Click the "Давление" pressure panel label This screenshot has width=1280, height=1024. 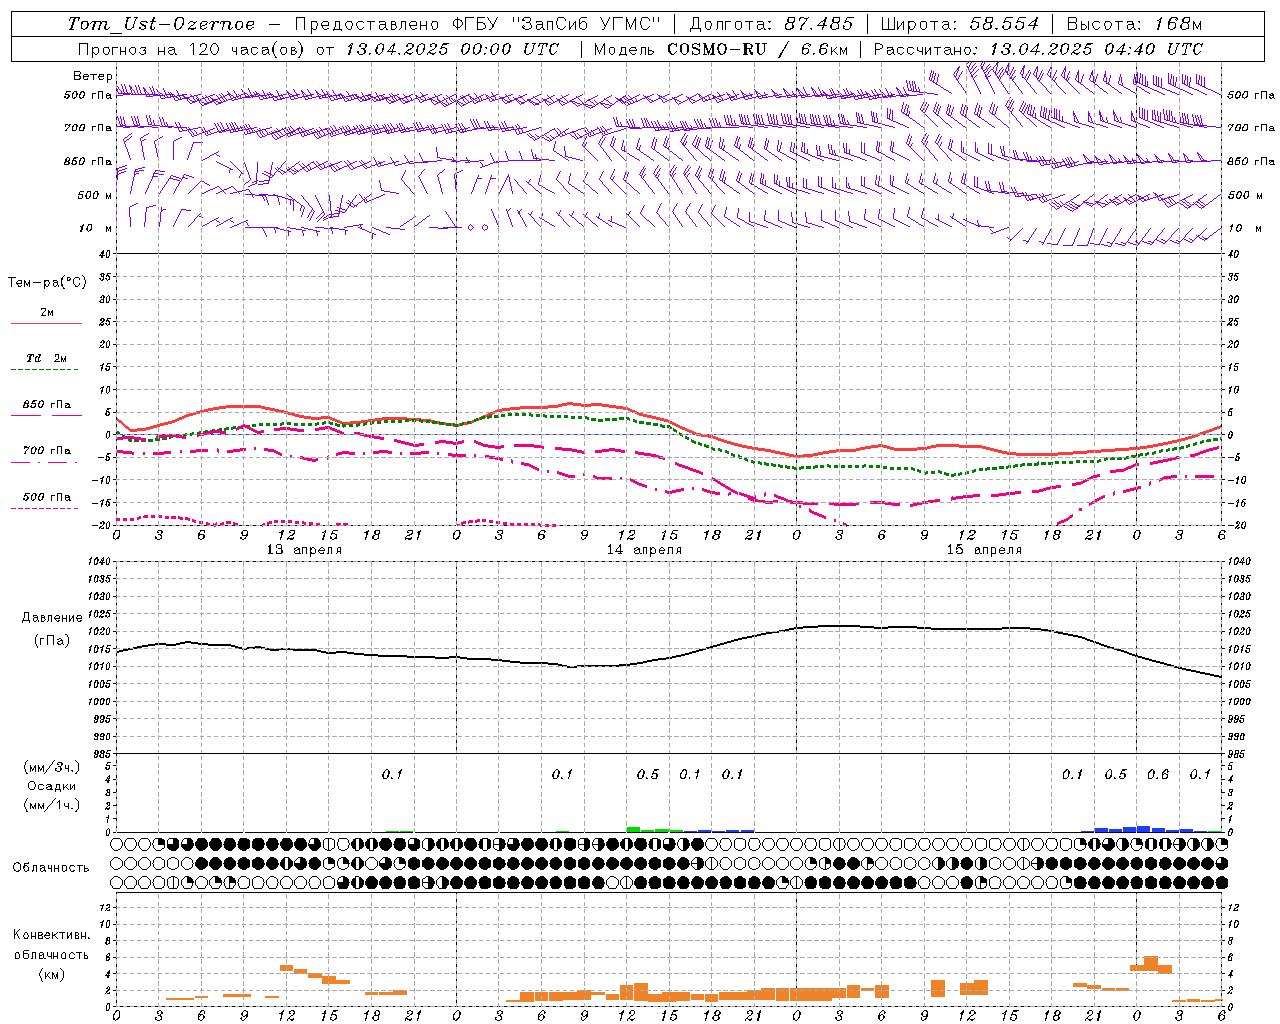[52, 618]
